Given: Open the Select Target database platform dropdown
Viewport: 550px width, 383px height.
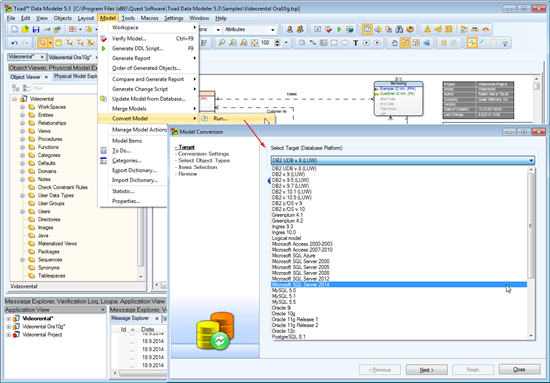Looking at the screenshot, I should tap(403, 160).
